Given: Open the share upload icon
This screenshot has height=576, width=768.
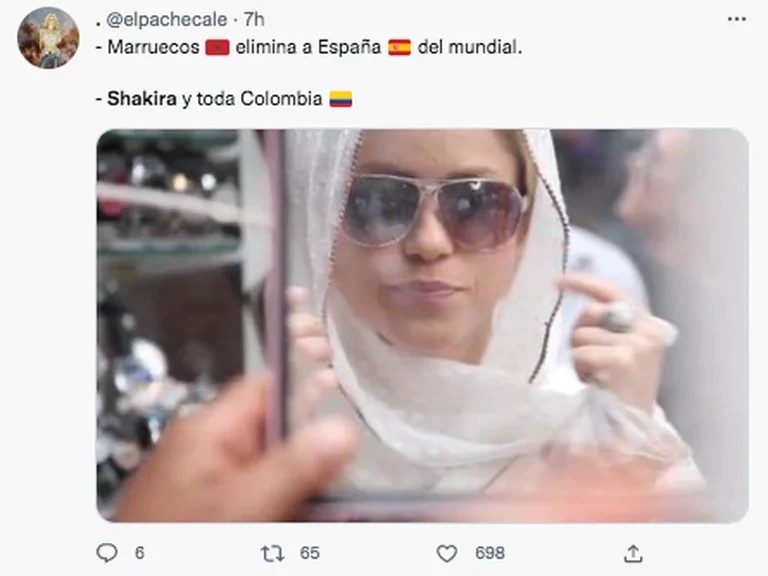Looking at the screenshot, I should click(633, 553).
